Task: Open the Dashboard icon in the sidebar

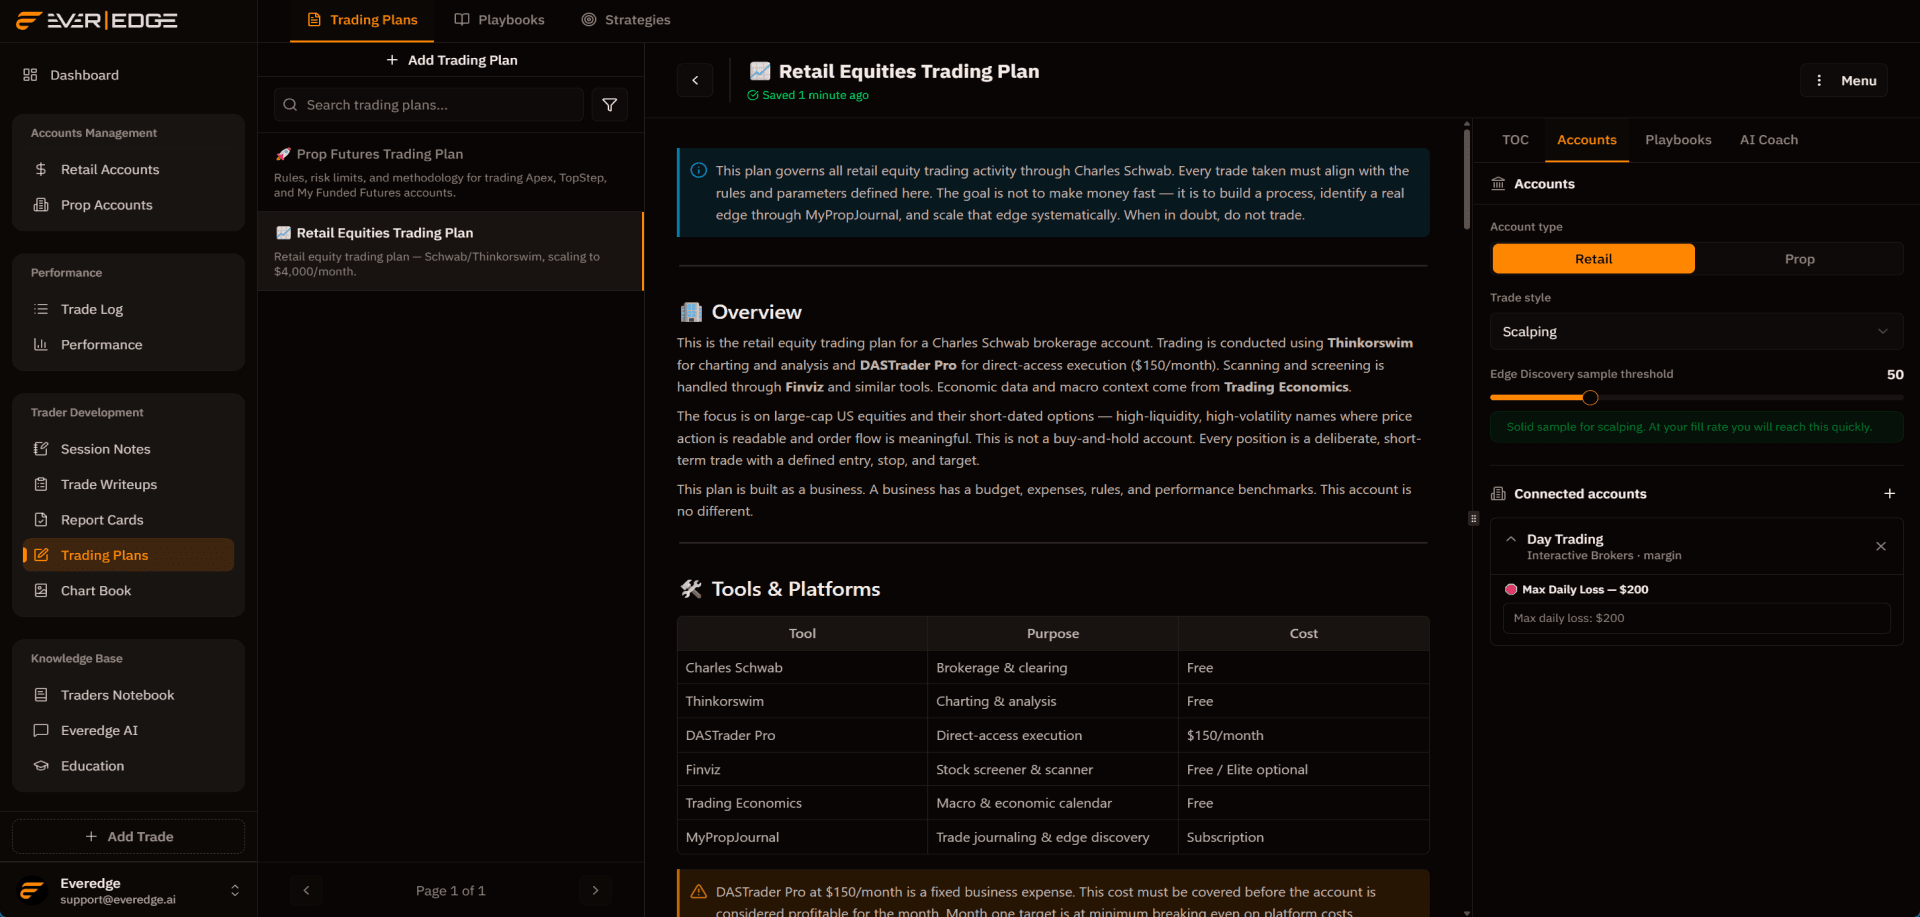Action: point(30,75)
